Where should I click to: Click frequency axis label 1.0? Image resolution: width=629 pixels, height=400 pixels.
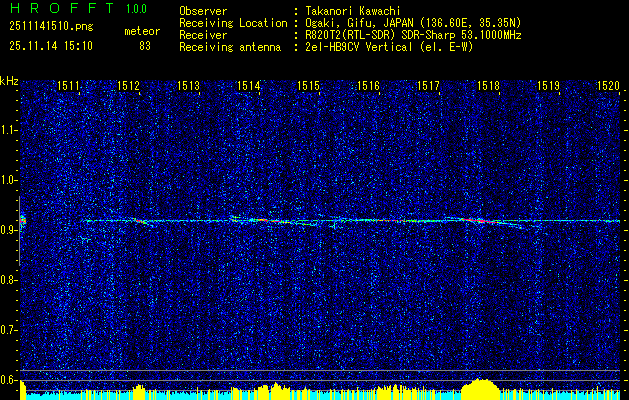(8, 180)
